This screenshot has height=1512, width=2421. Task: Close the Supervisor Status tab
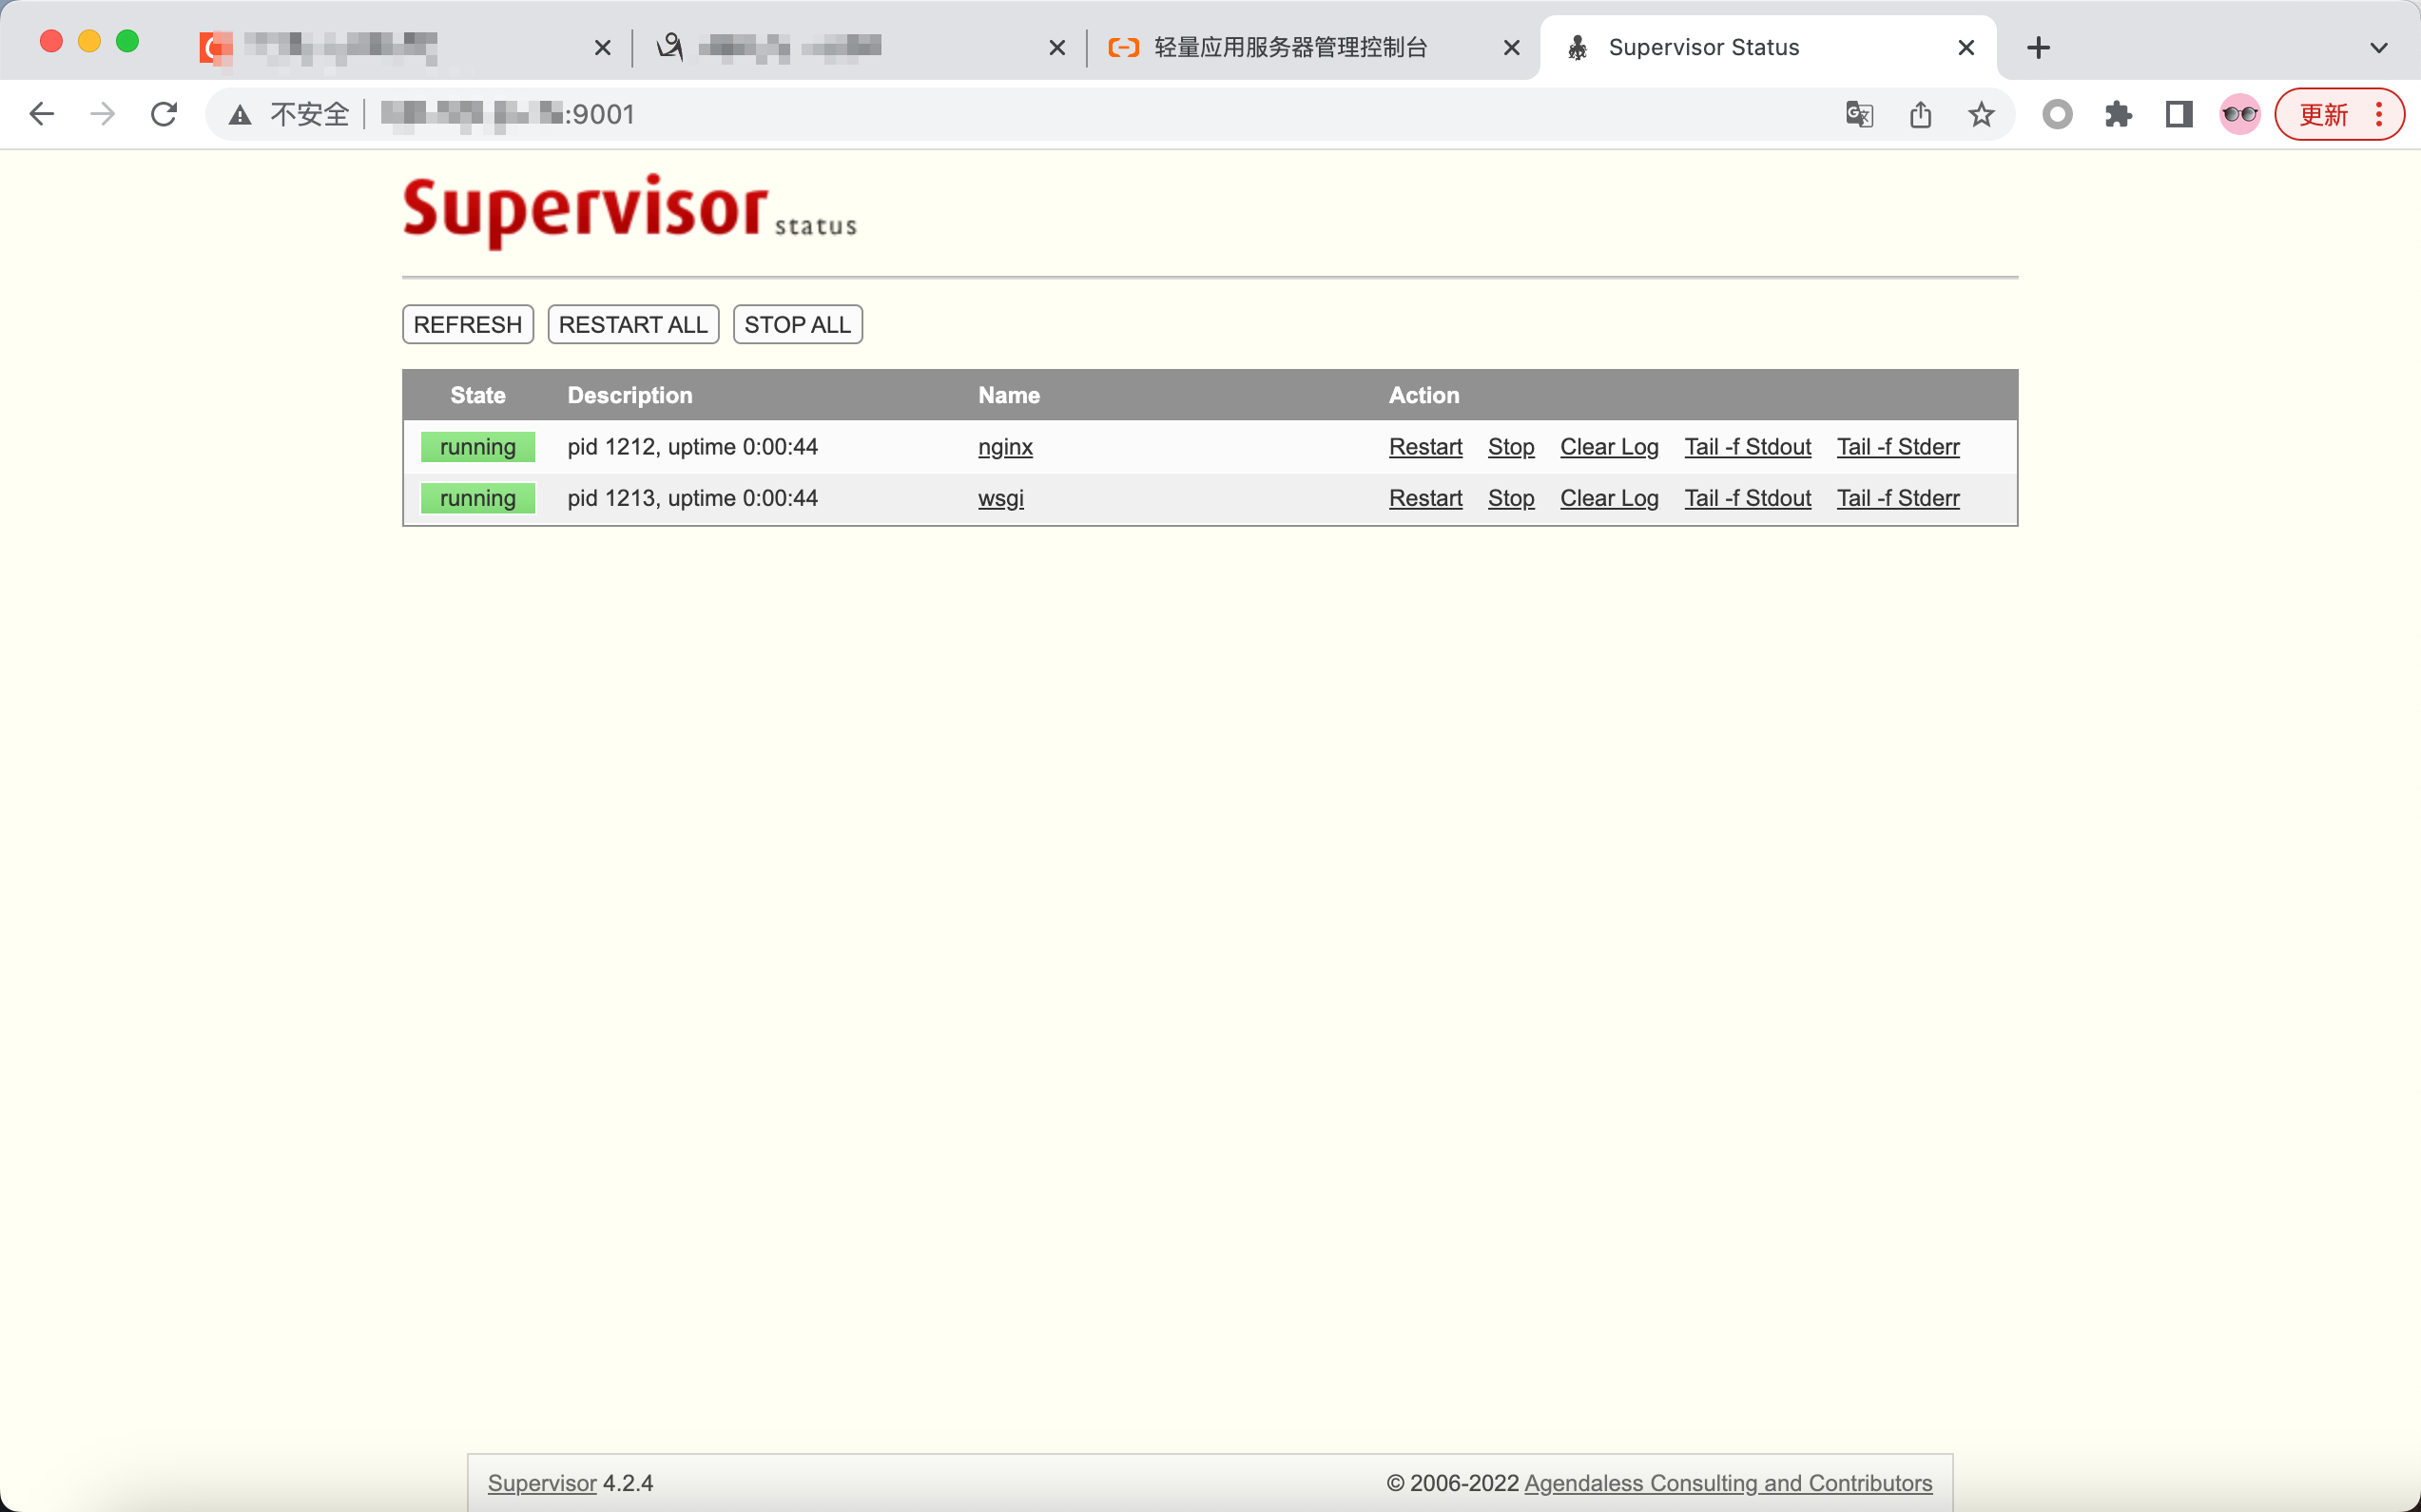(x=1965, y=47)
